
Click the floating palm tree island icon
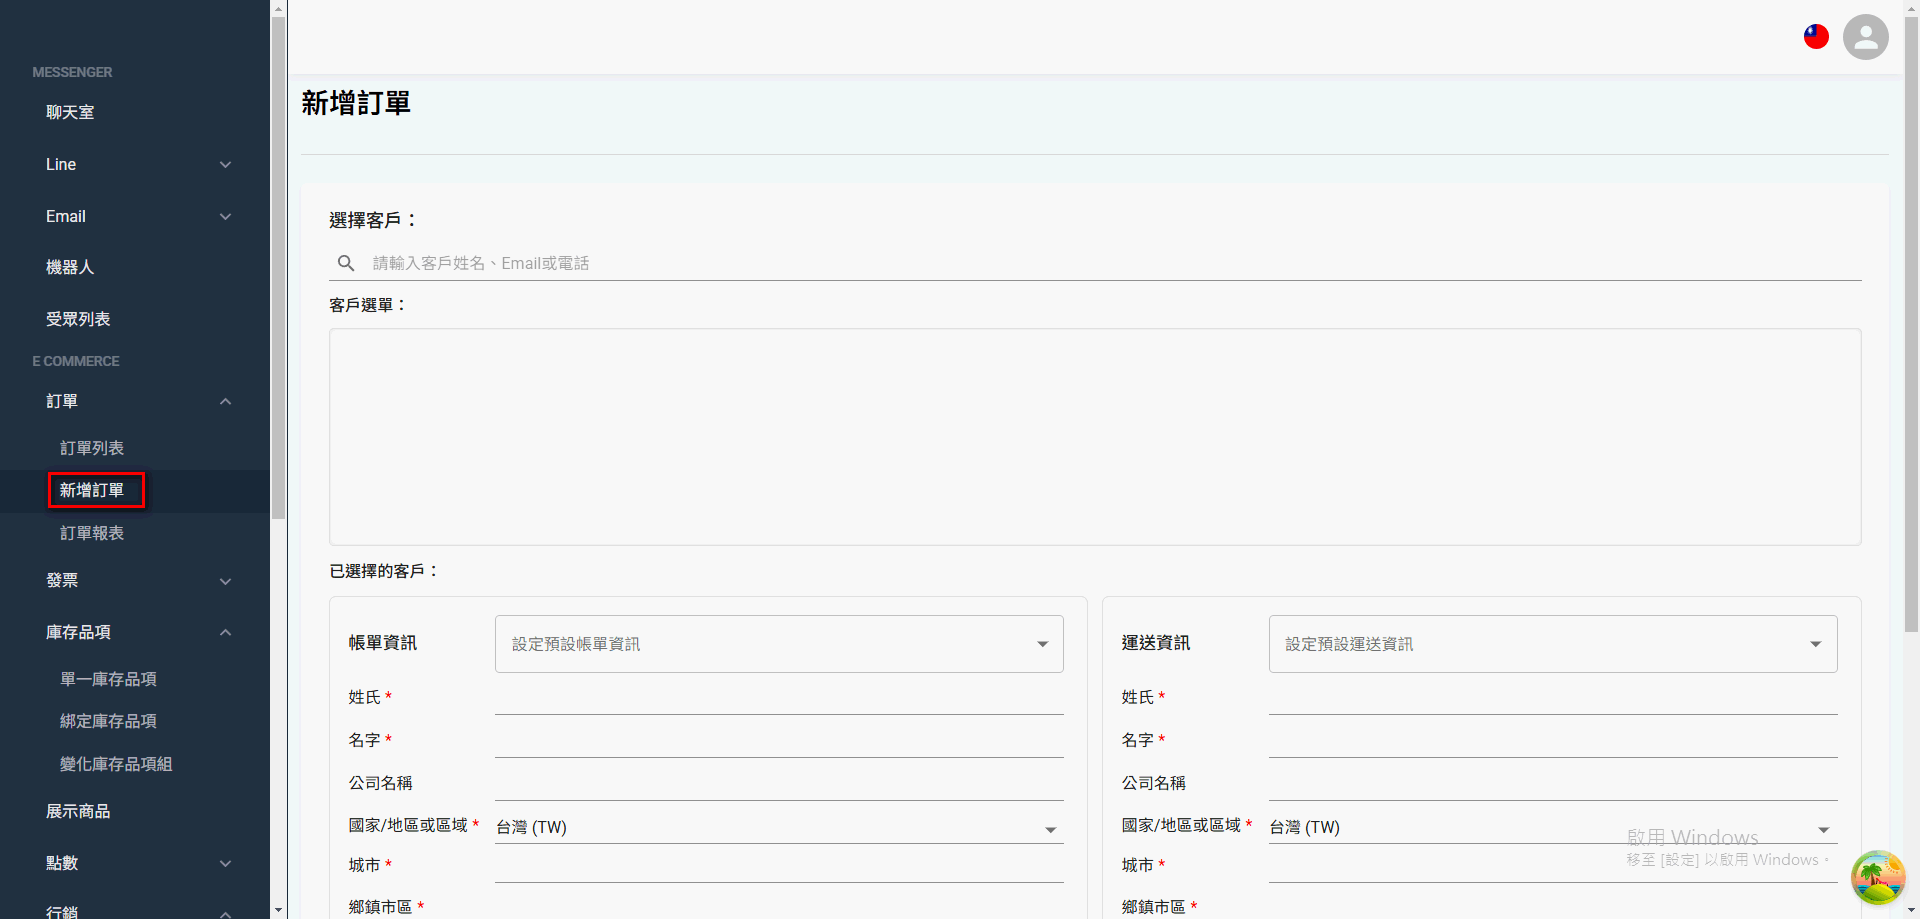(x=1878, y=877)
